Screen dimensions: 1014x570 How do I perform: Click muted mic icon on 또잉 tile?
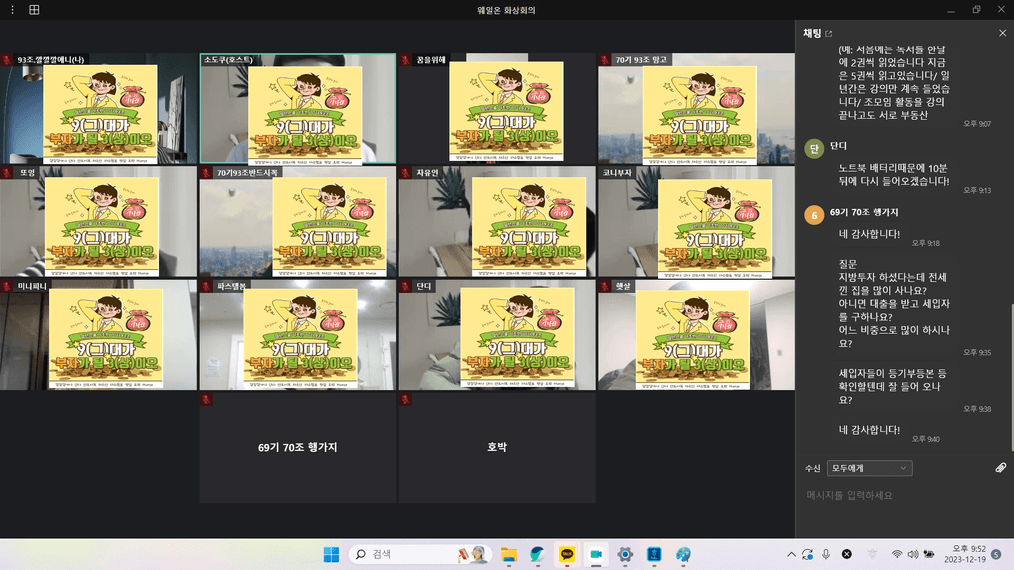coord(7,173)
